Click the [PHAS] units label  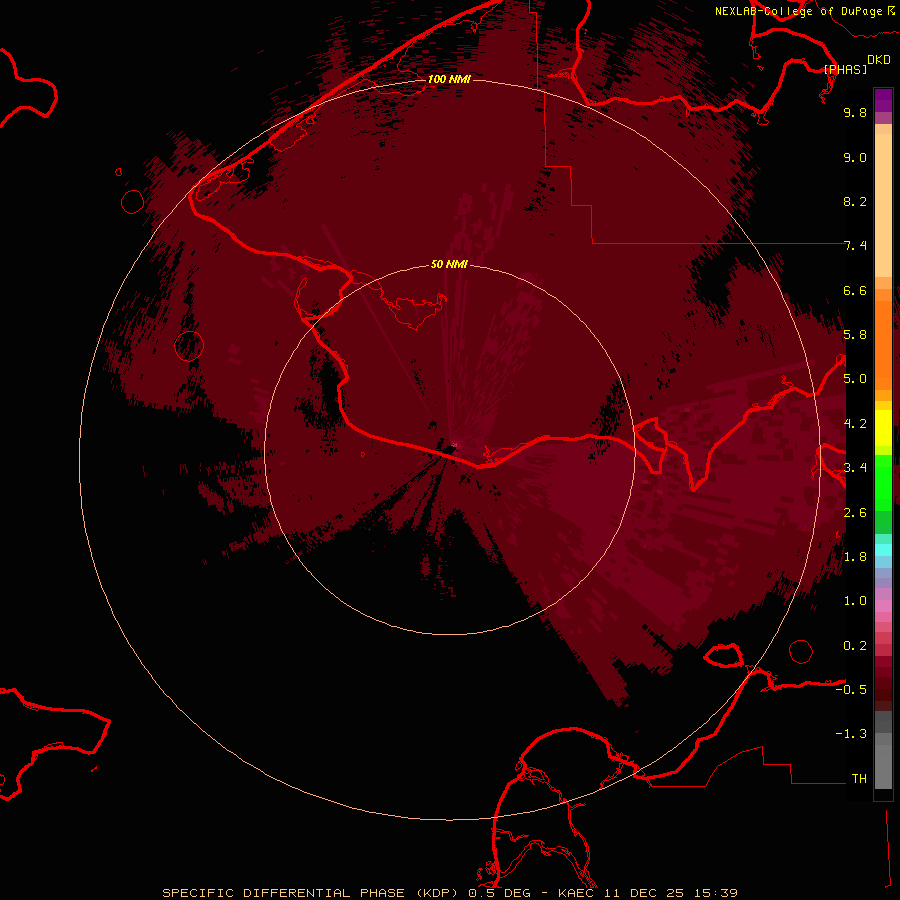coord(845,69)
